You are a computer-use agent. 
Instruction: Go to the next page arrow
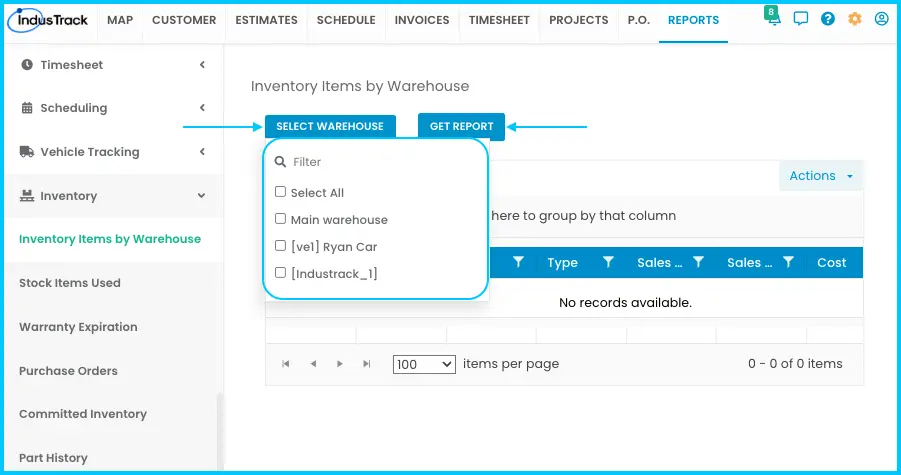pyautogui.click(x=340, y=364)
